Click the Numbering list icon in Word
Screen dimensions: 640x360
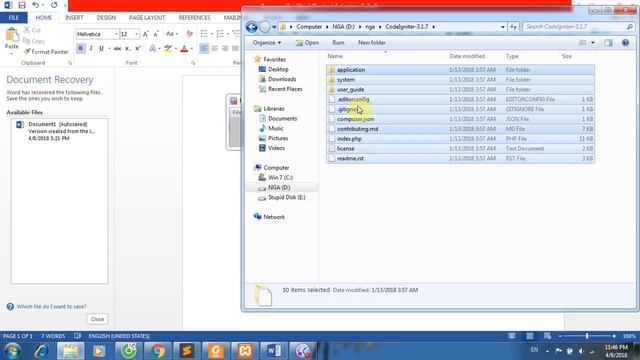click(x=220, y=34)
